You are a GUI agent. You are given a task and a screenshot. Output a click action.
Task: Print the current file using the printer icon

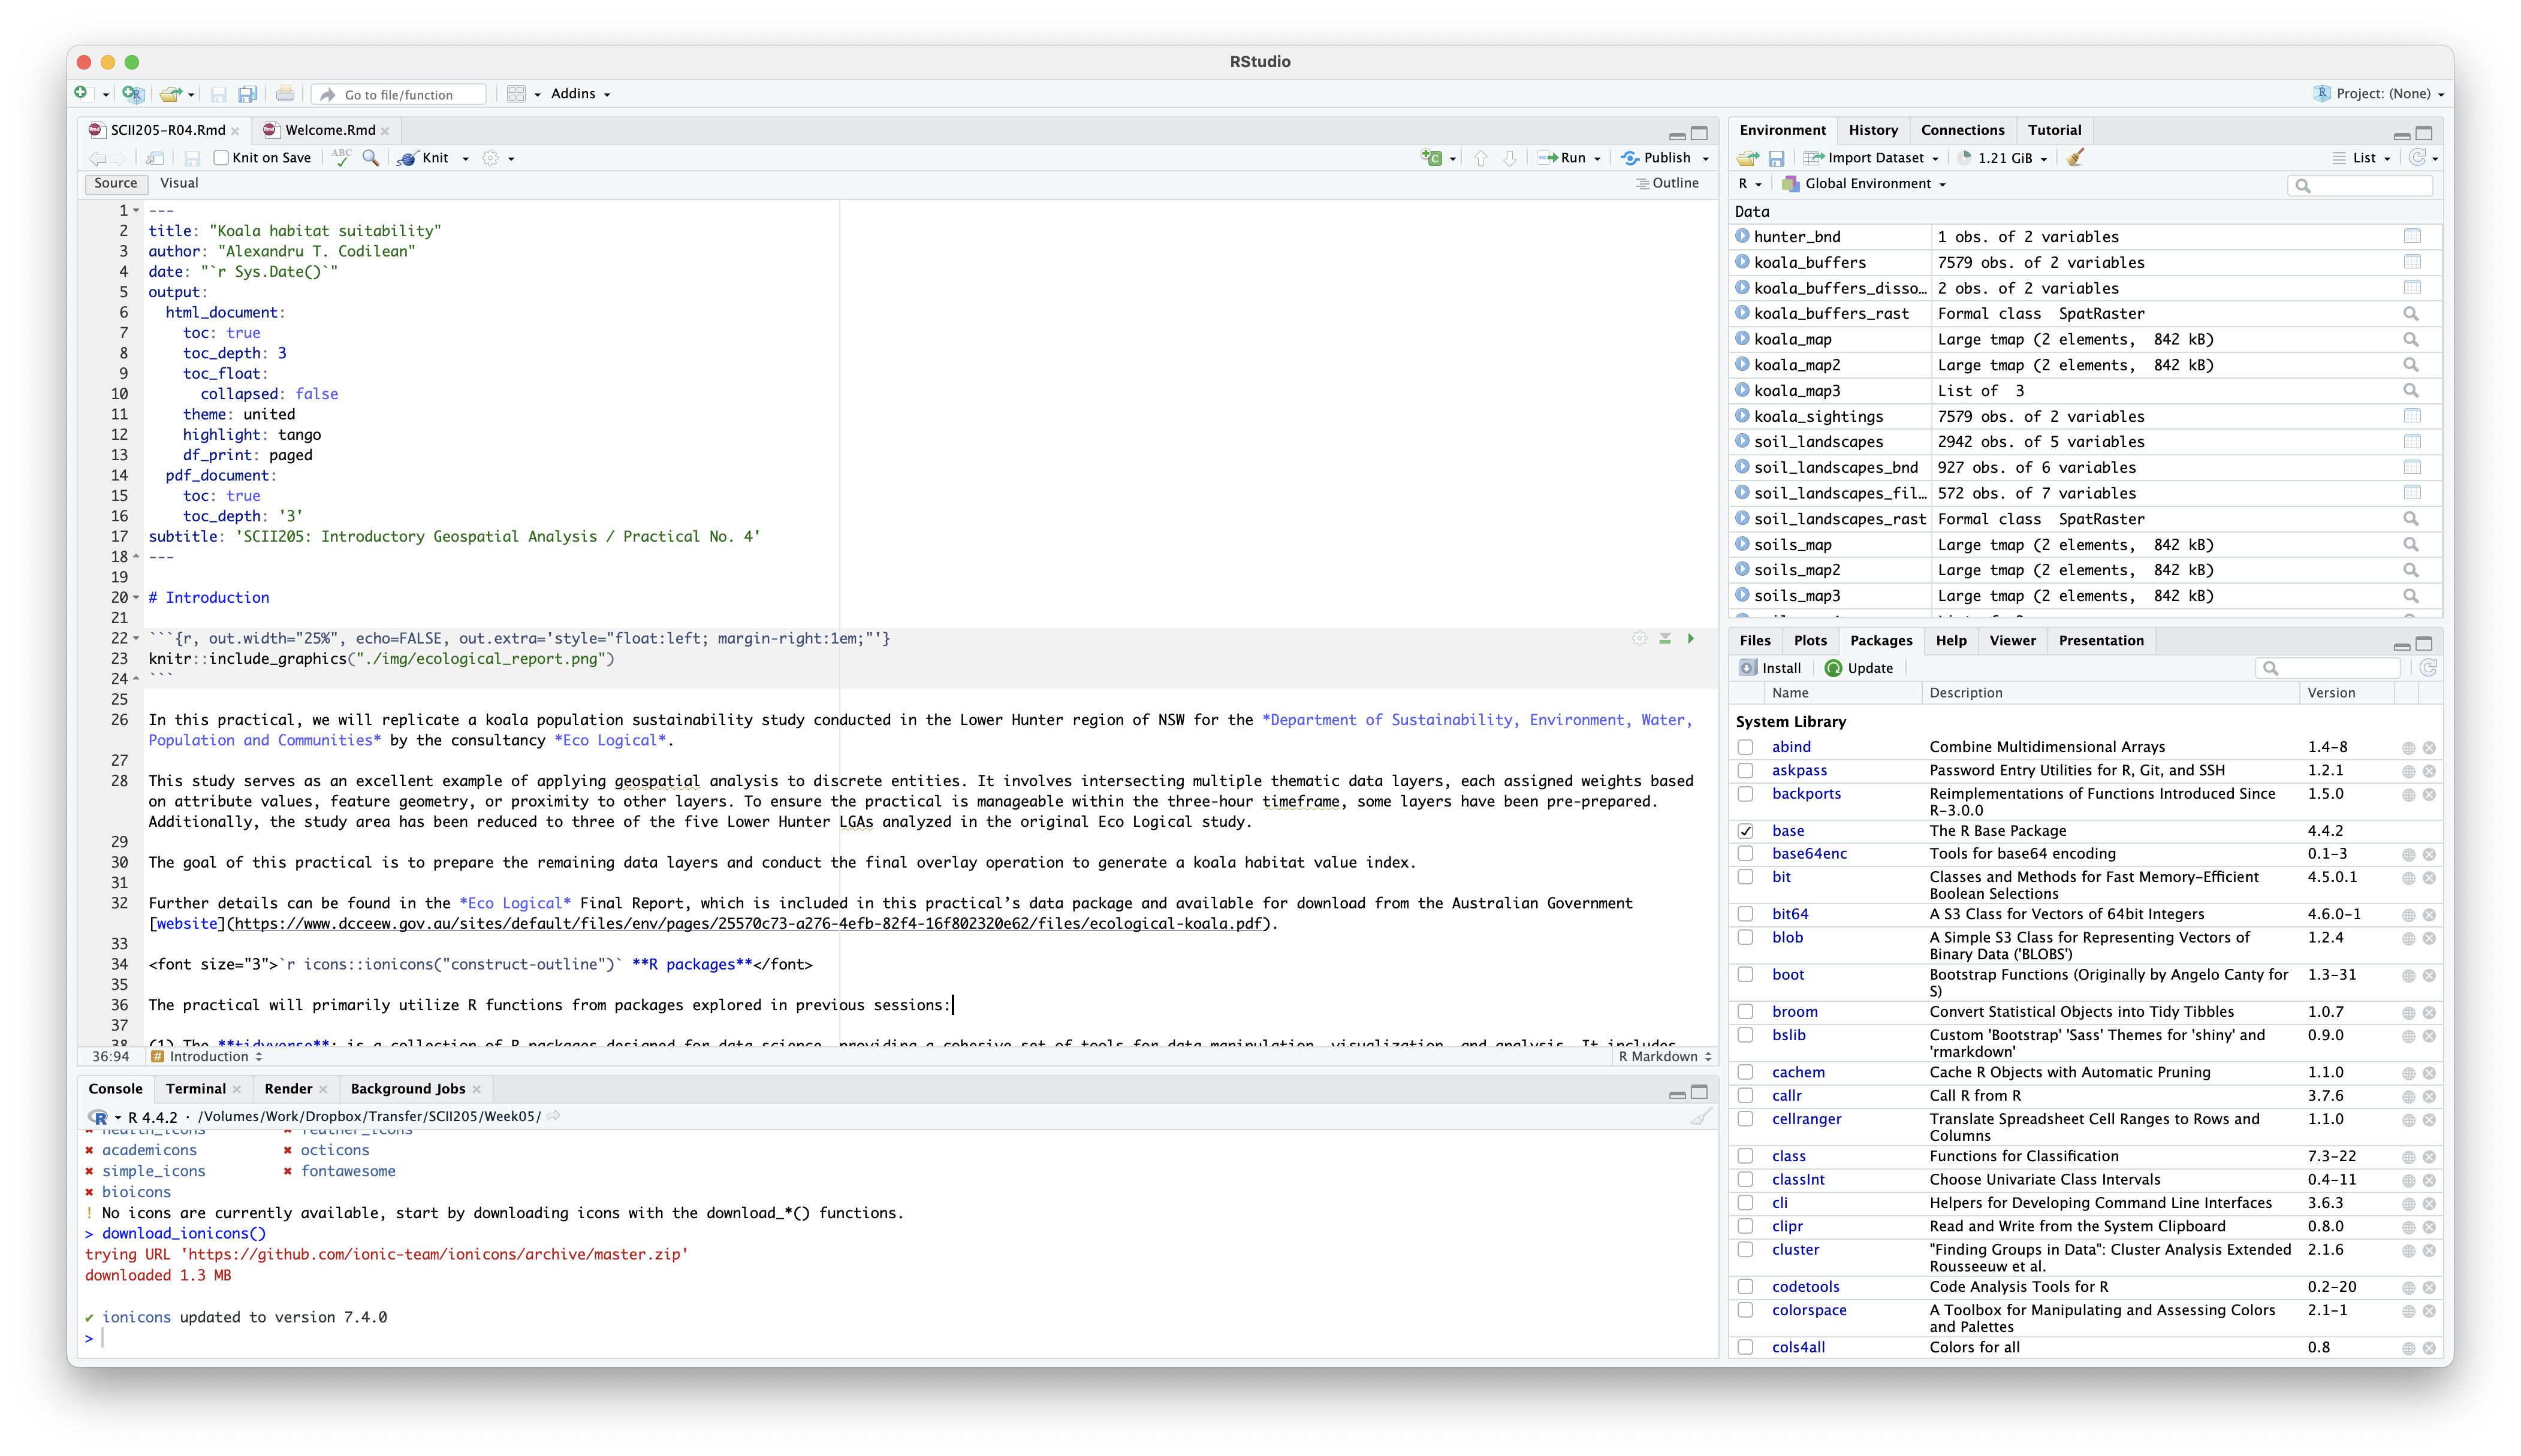(x=285, y=94)
